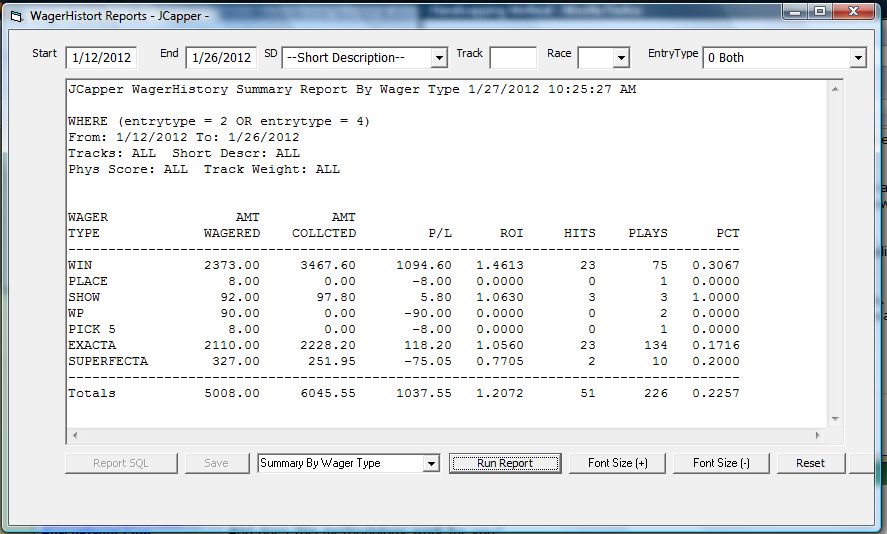
Task: Click the PLAYS column header
Action: [x=648, y=233]
